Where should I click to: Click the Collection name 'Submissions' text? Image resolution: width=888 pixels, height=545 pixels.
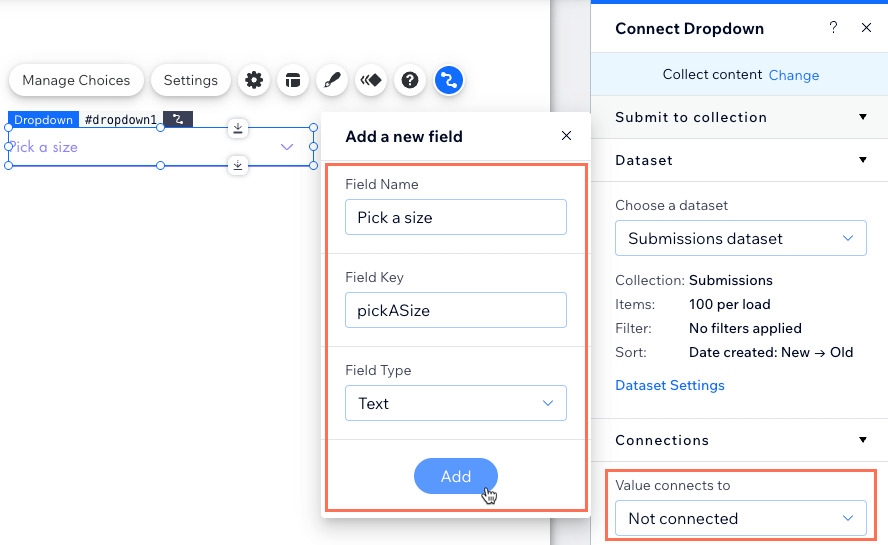(x=731, y=280)
